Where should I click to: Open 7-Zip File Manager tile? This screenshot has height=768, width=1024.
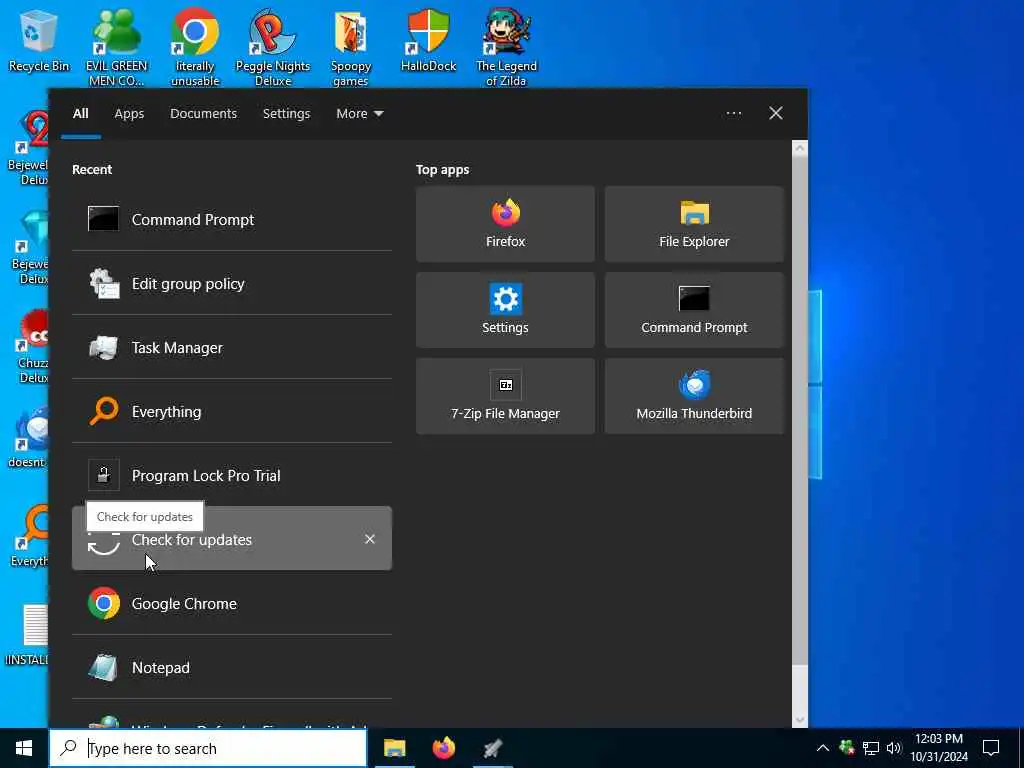tap(505, 396)
